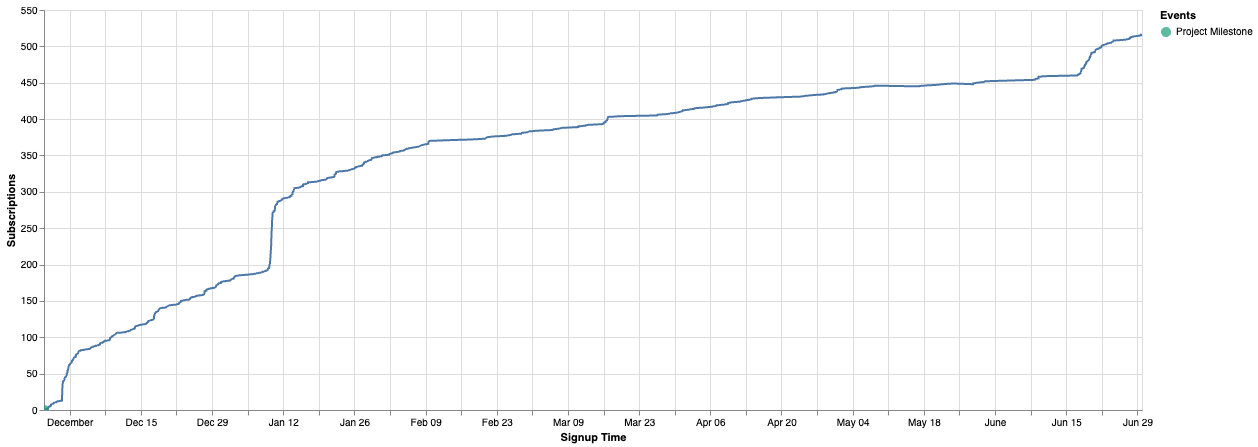Click the June x-axis label
The height and width of the screenshot is (447, 1258).
tap(995, 423)
